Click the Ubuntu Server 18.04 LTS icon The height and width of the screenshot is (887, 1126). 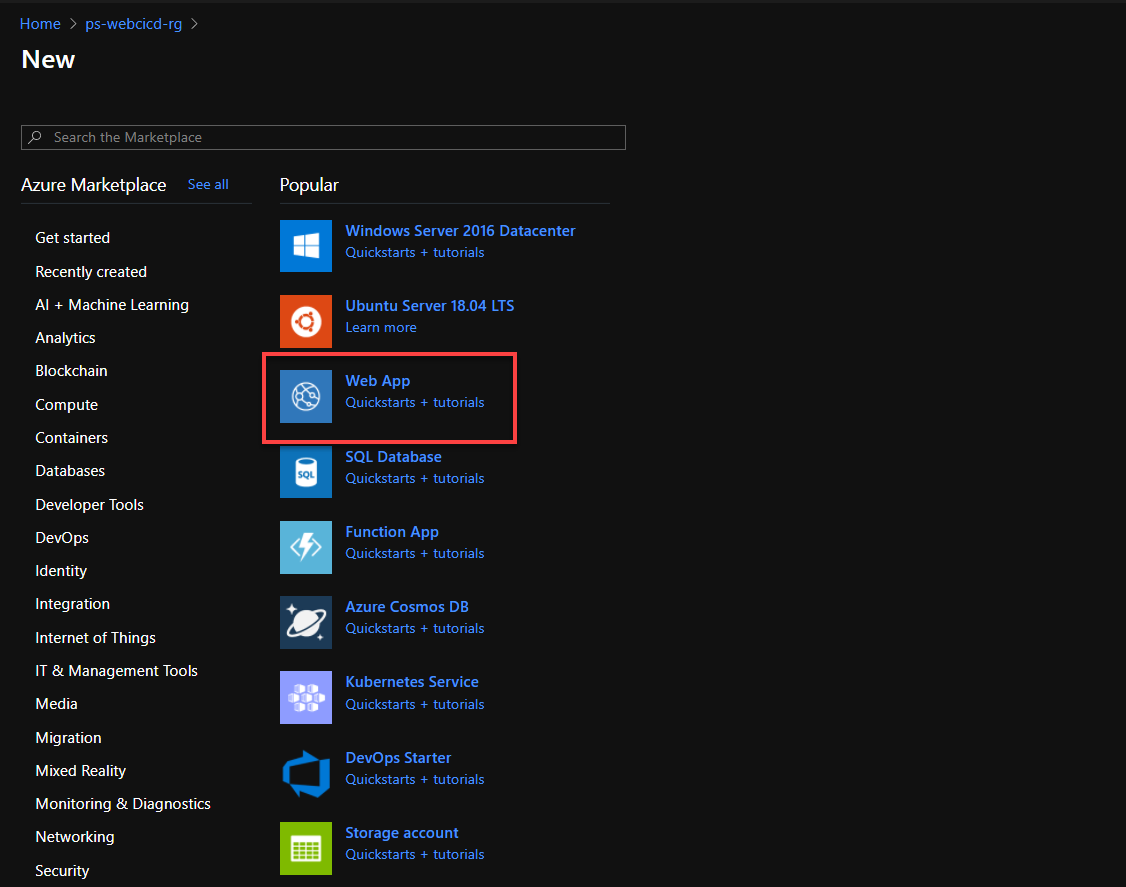305,321
